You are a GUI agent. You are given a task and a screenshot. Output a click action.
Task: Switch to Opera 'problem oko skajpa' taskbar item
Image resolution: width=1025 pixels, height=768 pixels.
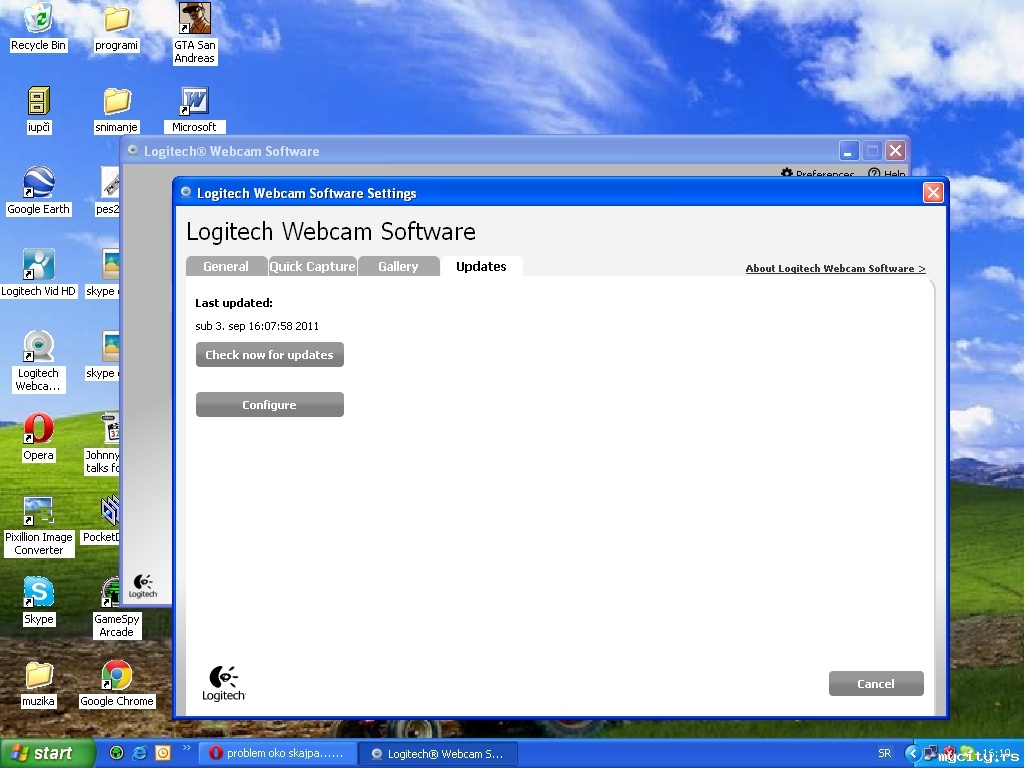278,754
